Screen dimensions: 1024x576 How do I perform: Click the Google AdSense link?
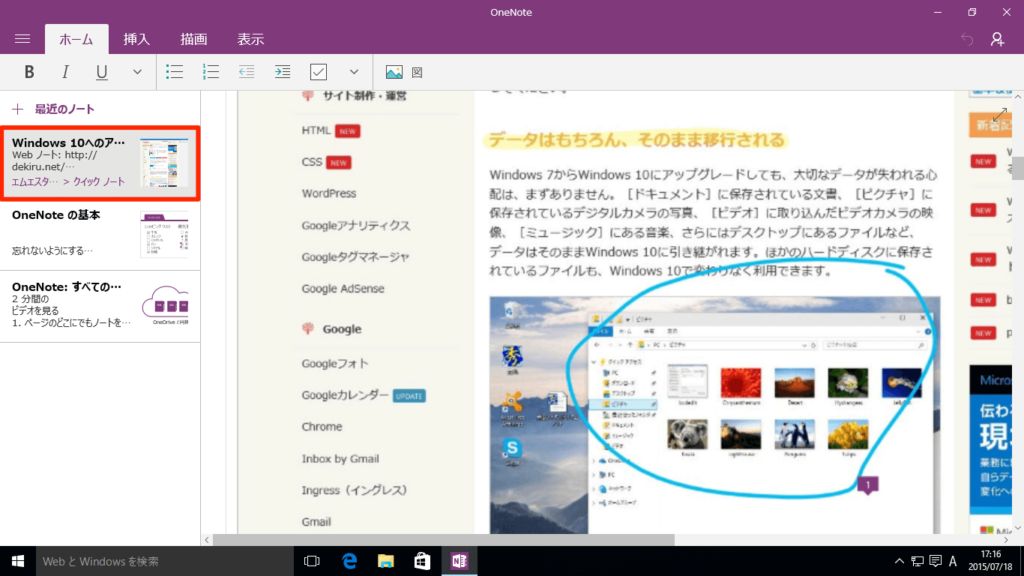click(343, 289)
